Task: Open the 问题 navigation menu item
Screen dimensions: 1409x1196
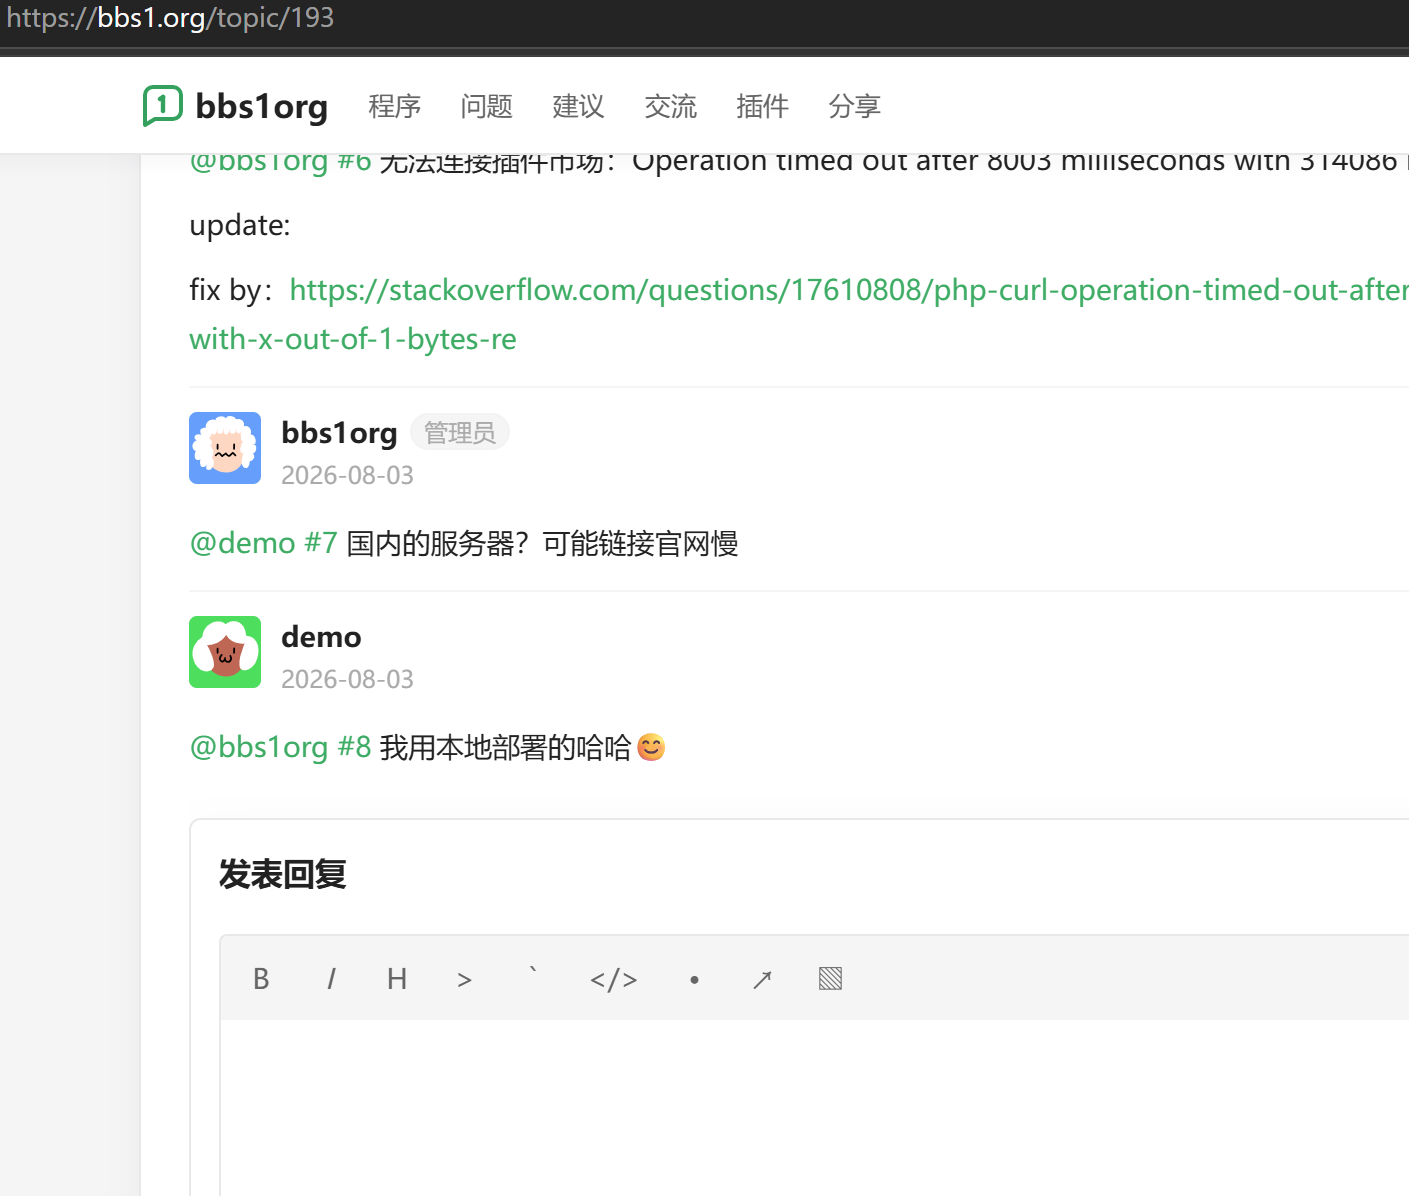Action: point(486,106)
